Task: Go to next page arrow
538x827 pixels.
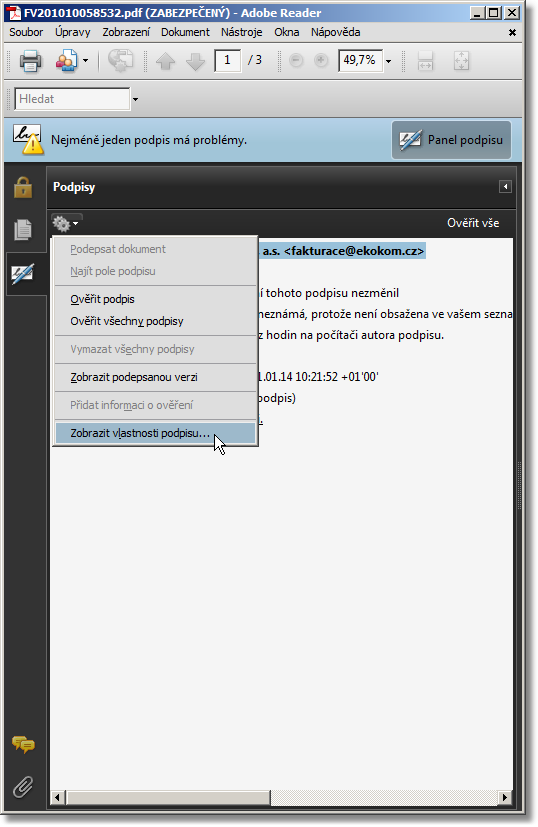Action: 196,61
